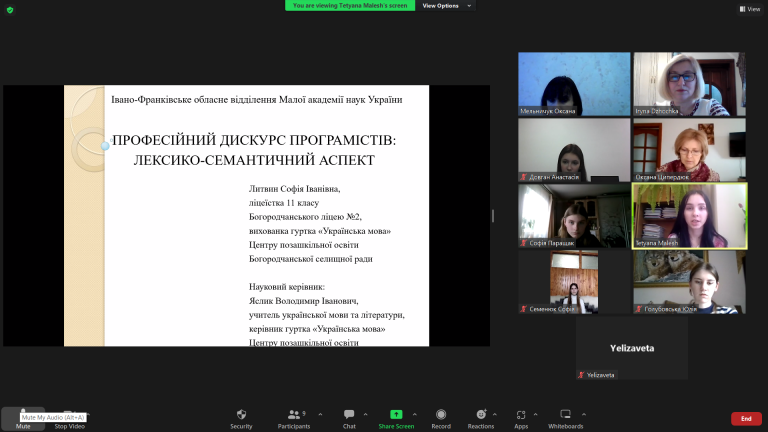Screen dimensions: 768x432
Task: Click the green Share Screen icon
Action: point(396,414)
